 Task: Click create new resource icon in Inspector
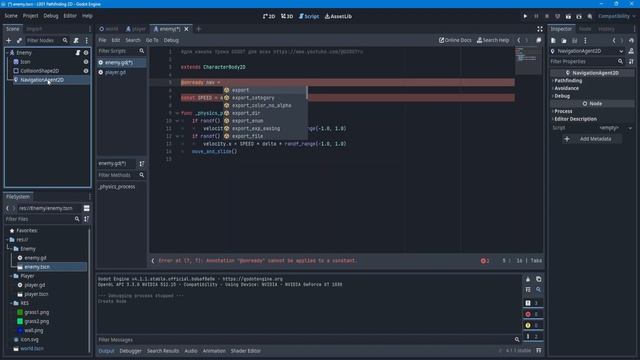click(x=553, y=40)
